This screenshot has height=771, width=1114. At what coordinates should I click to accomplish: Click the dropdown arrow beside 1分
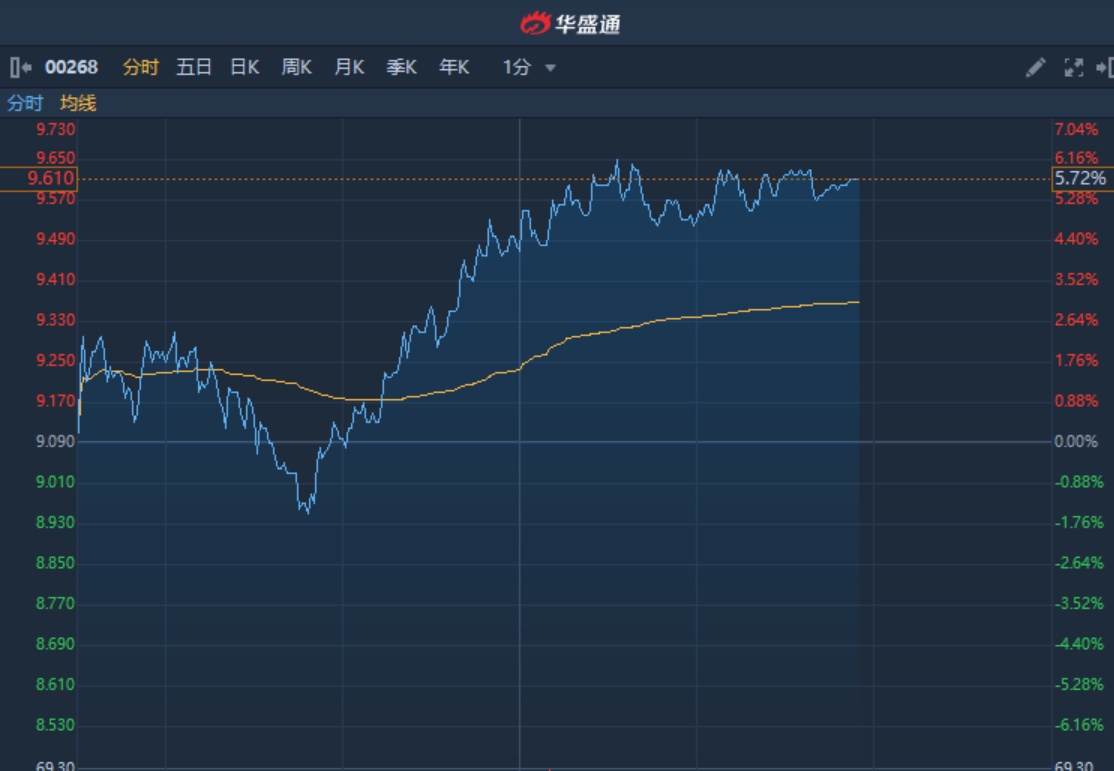click(x=550, y=68)
